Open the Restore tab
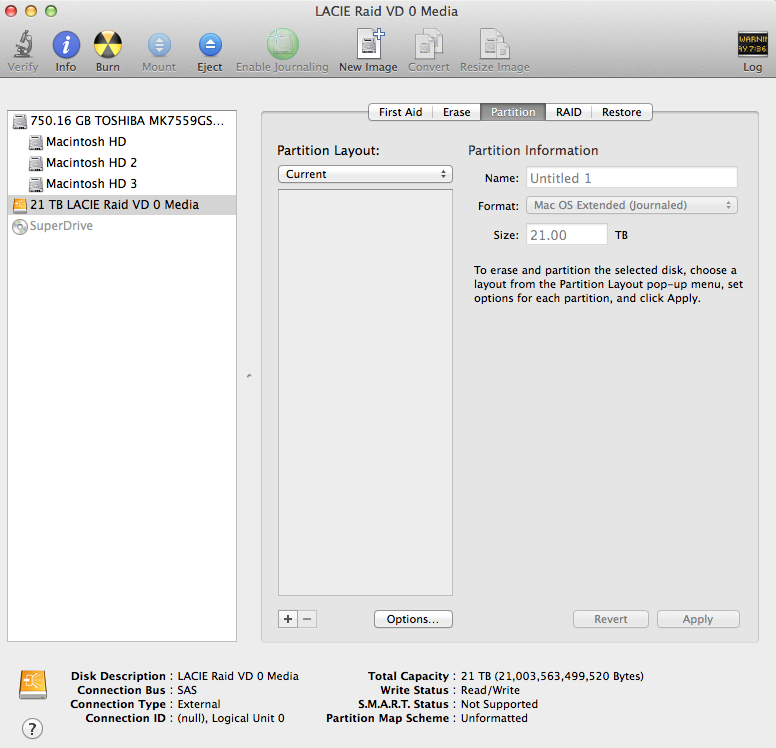 pyautogui.click(x=622, y=112)
